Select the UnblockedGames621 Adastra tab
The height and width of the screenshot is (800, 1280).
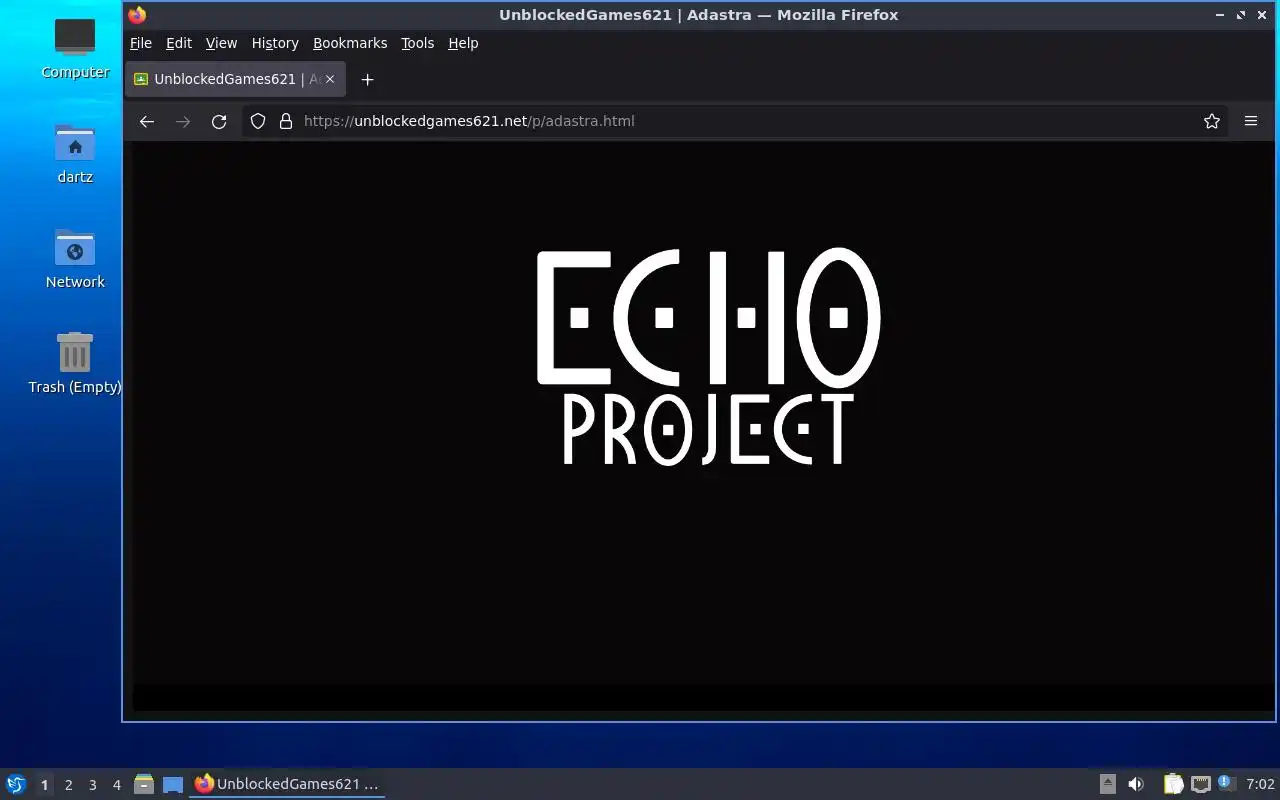(x=236, y=79)
